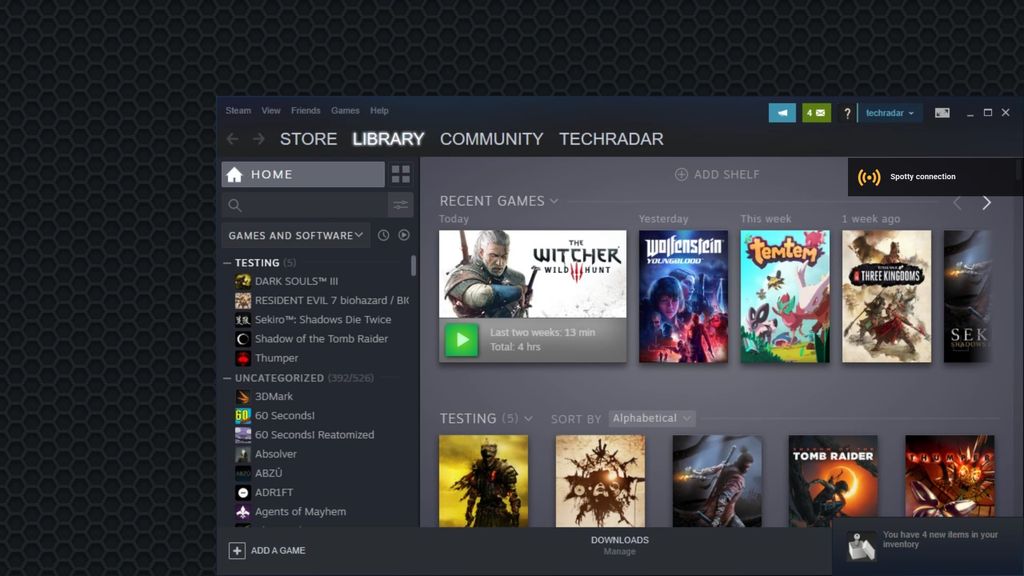
Task: Open the techradar account dropdown
Action: tap(889, 113)
